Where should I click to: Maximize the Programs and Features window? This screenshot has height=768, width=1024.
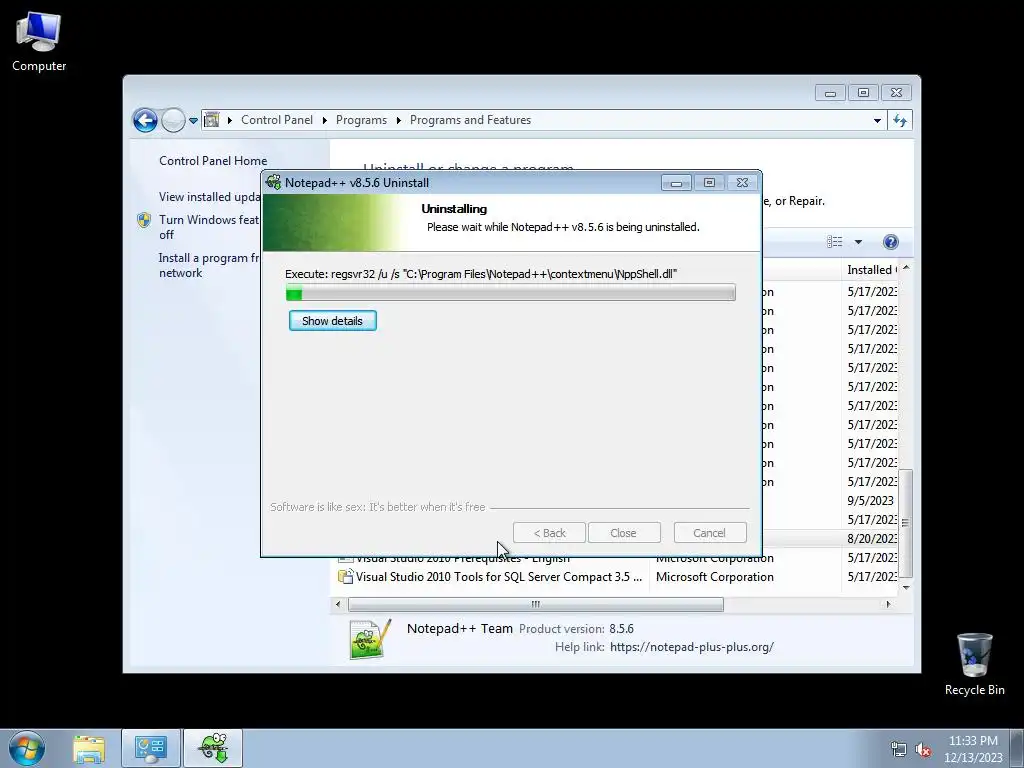pos(863,93)
